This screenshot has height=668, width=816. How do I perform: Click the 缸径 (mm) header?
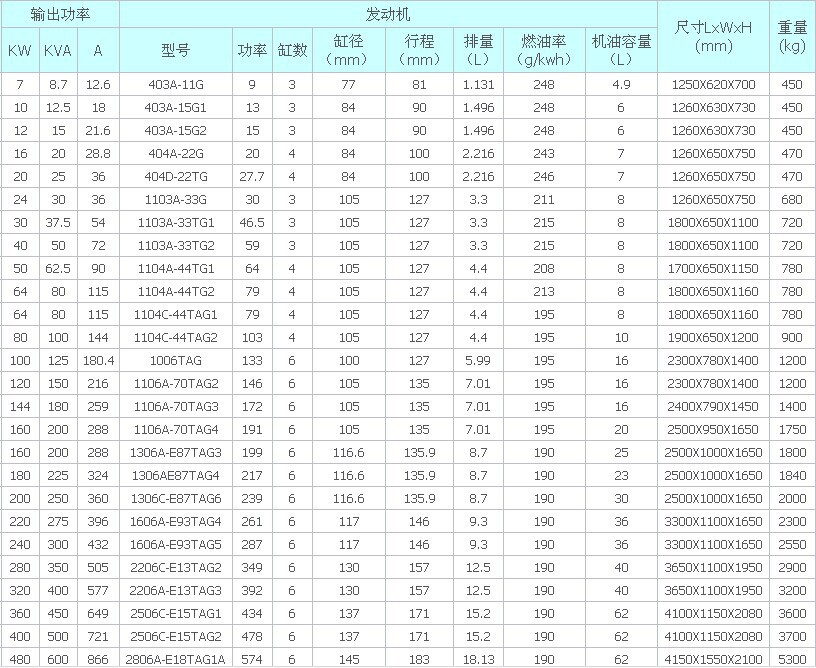tap(349, 50)
